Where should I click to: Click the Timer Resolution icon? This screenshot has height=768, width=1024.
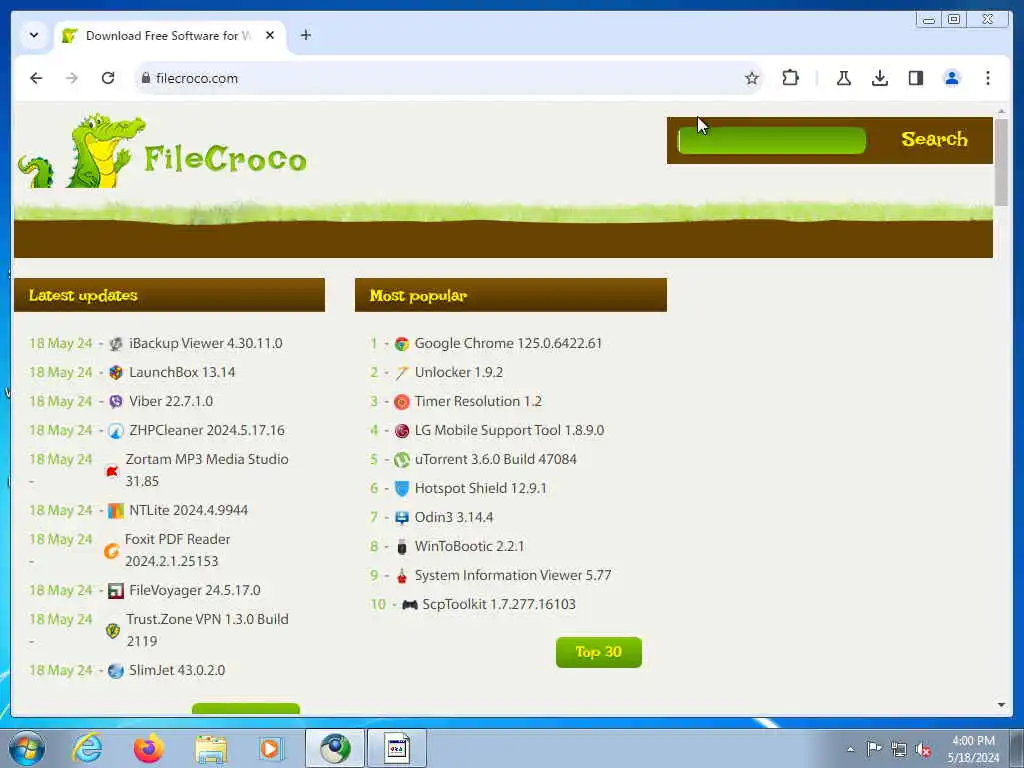[x=402, y=402]
